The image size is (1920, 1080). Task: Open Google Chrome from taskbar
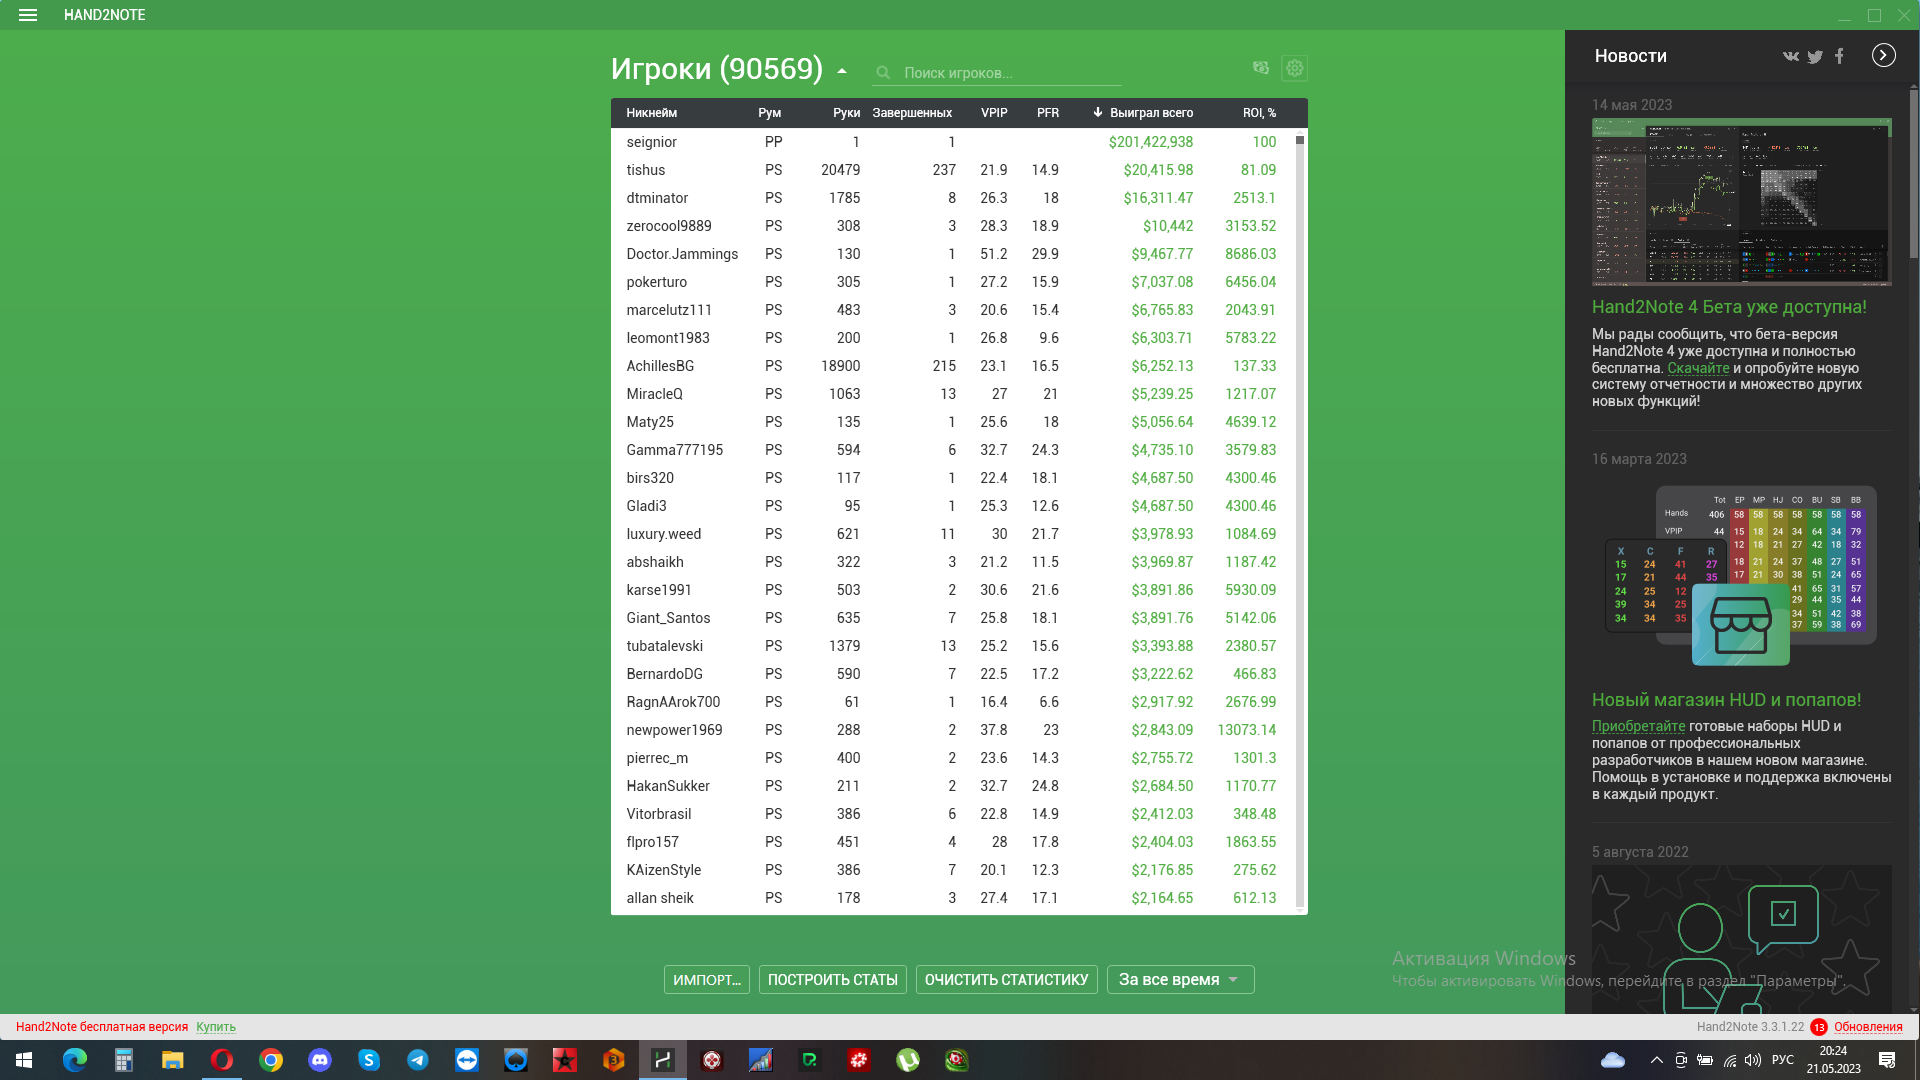[271, 1060]
